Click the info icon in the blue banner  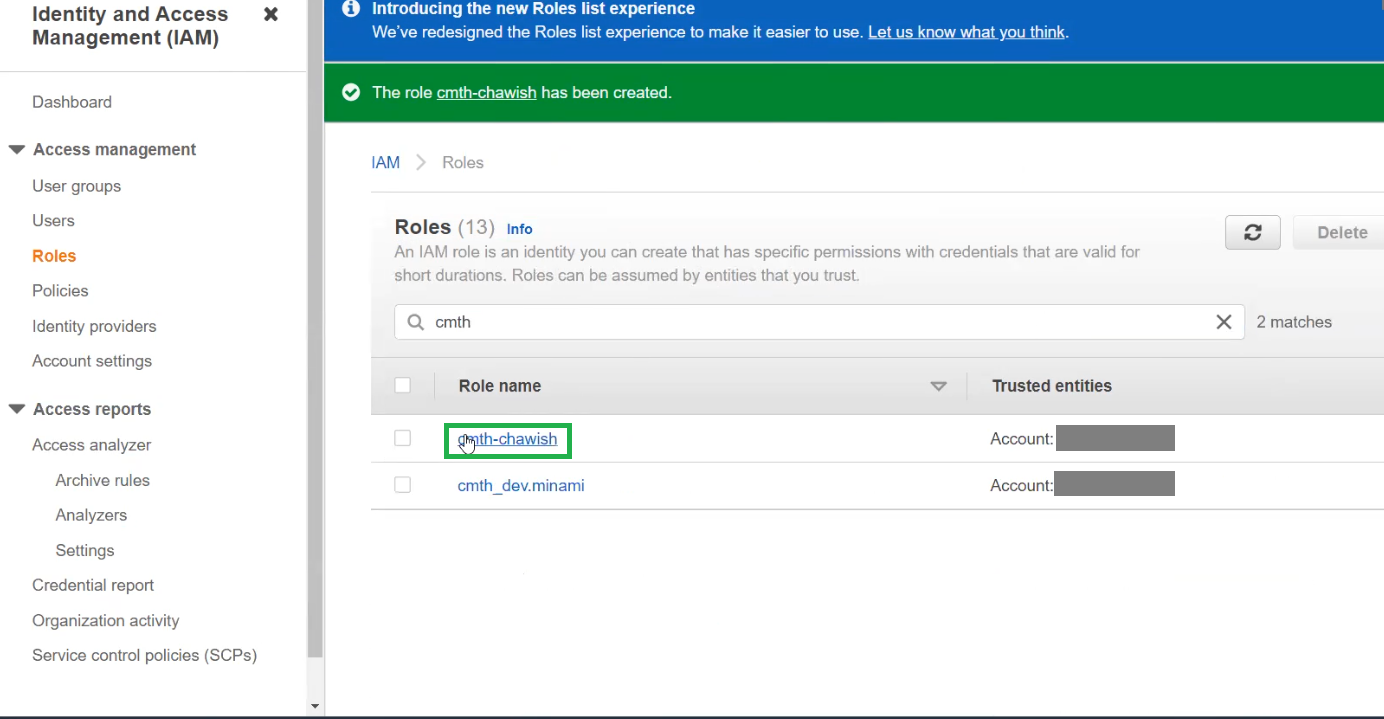click(x=350, y=9)
